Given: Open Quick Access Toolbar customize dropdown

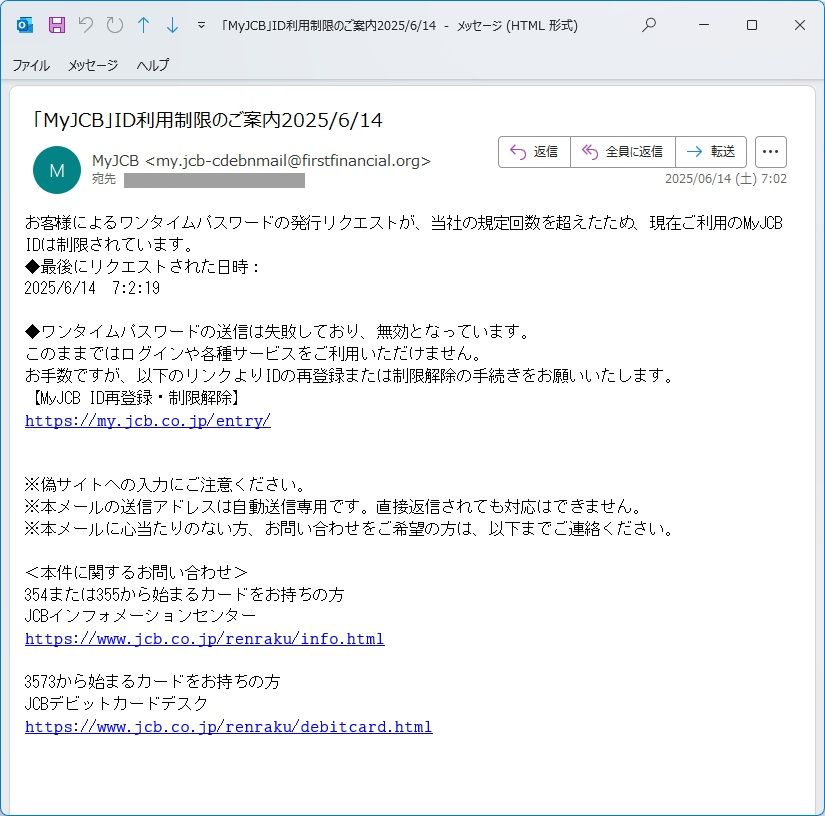Looking at the screenshot, I should (x=201, y=25).
